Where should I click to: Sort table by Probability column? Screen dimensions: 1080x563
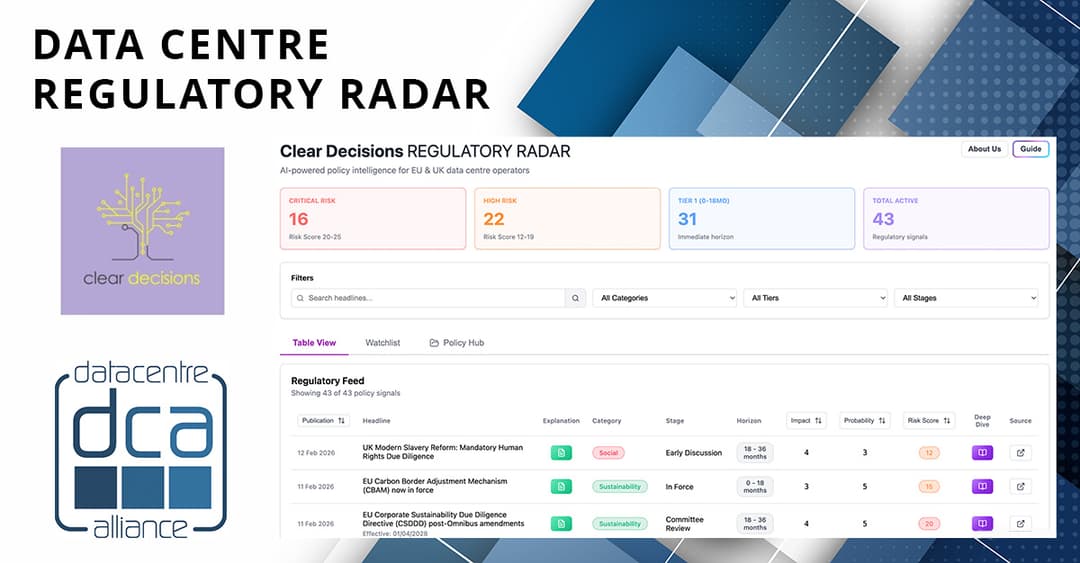tap(864, 420)
